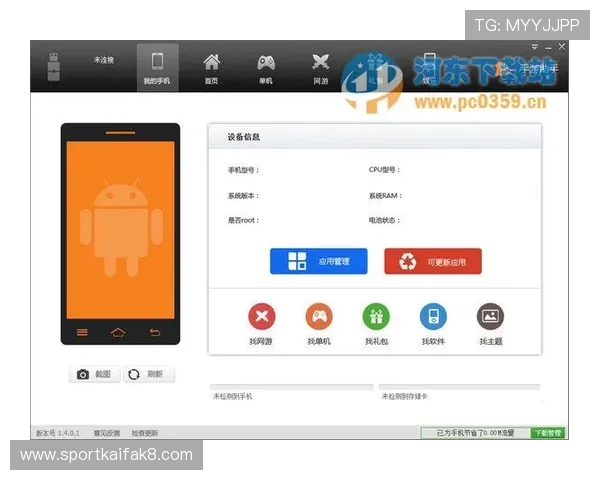
Task: Open the 软件 tab with phone icon
Action: [430, 69]
